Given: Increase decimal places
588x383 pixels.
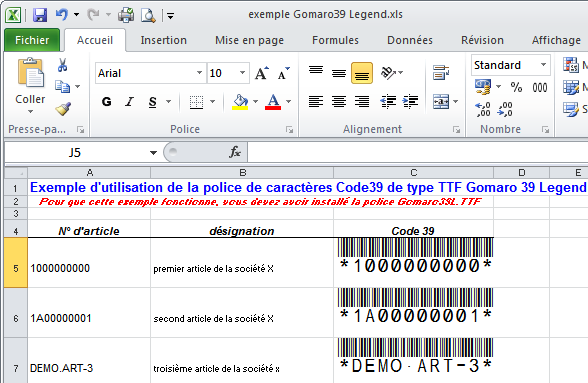Looking at the screenshot, I should pos(483,109).
